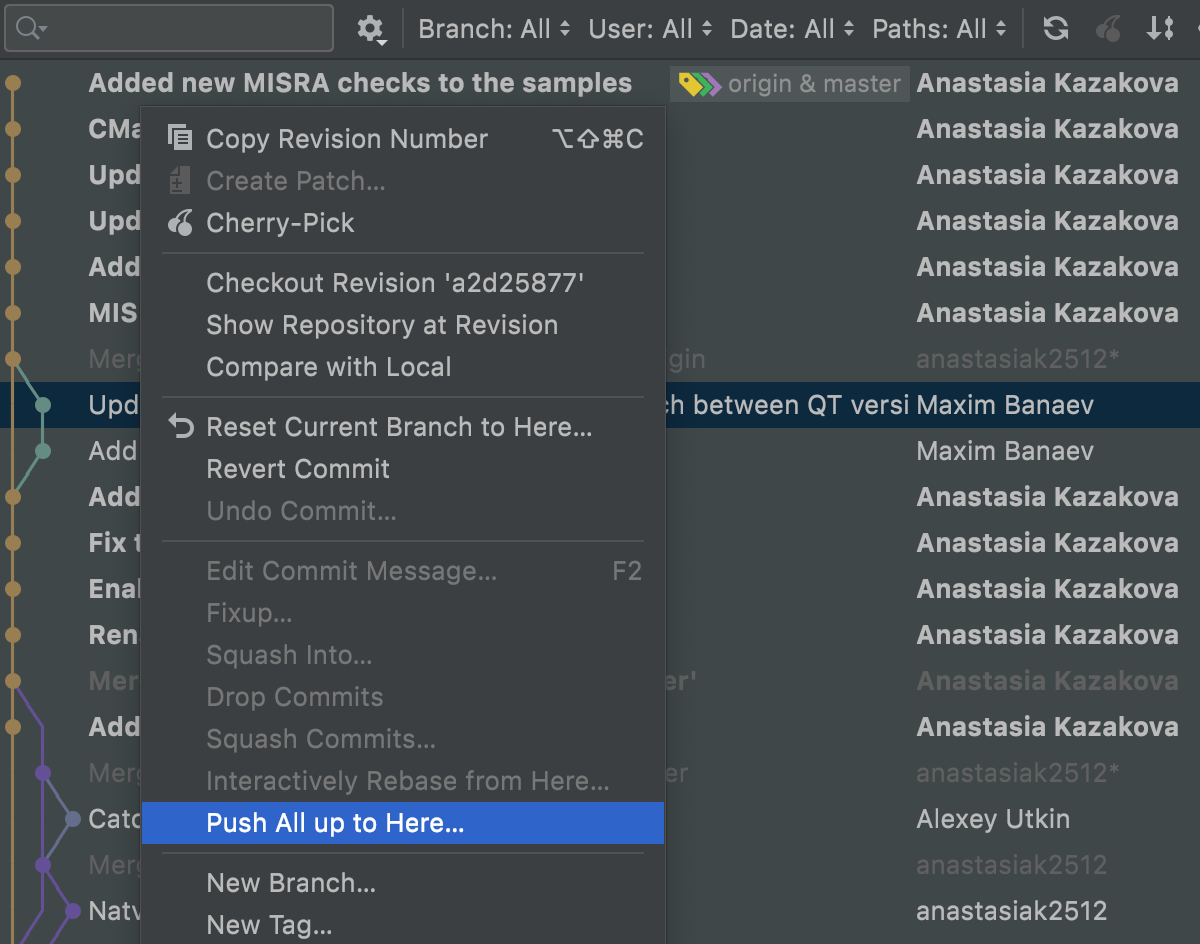This screenshot has height=944, width=1200.
Task: Choose Checkout Revision 'a2d25877'
Action: pyautogui.click(x=403, y=283)
